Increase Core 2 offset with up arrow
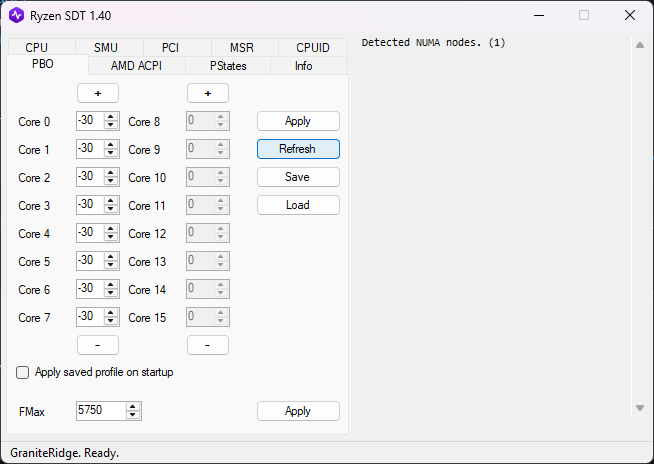The width and height of the screenshot is (654, 464). (111, 173)
